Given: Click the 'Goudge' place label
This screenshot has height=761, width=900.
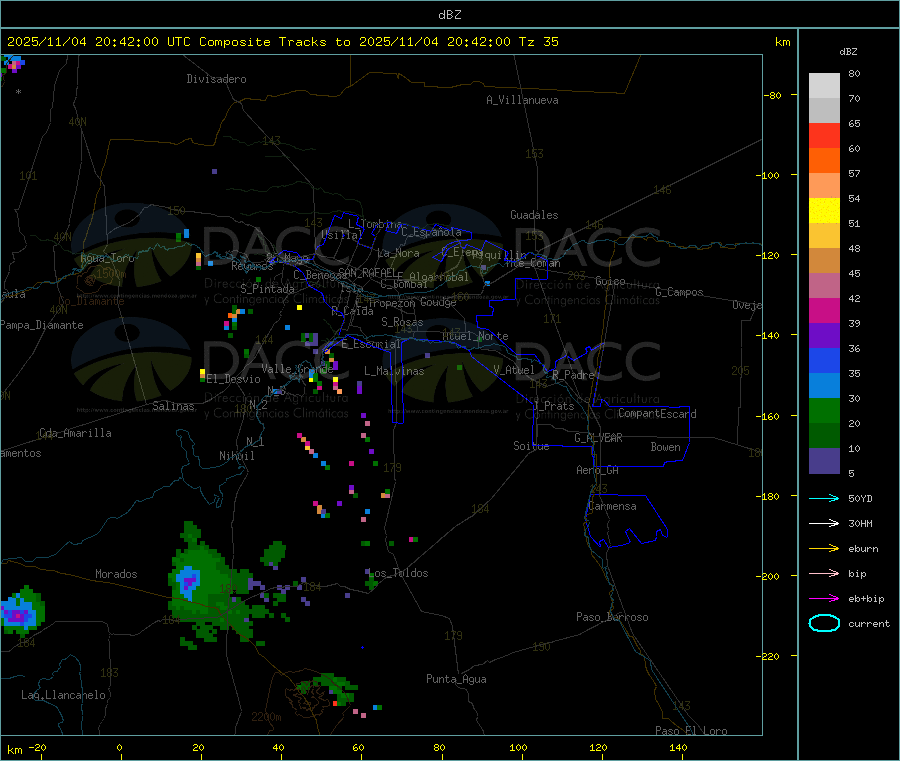Looking at the screenshot, I should pos(438,302).
